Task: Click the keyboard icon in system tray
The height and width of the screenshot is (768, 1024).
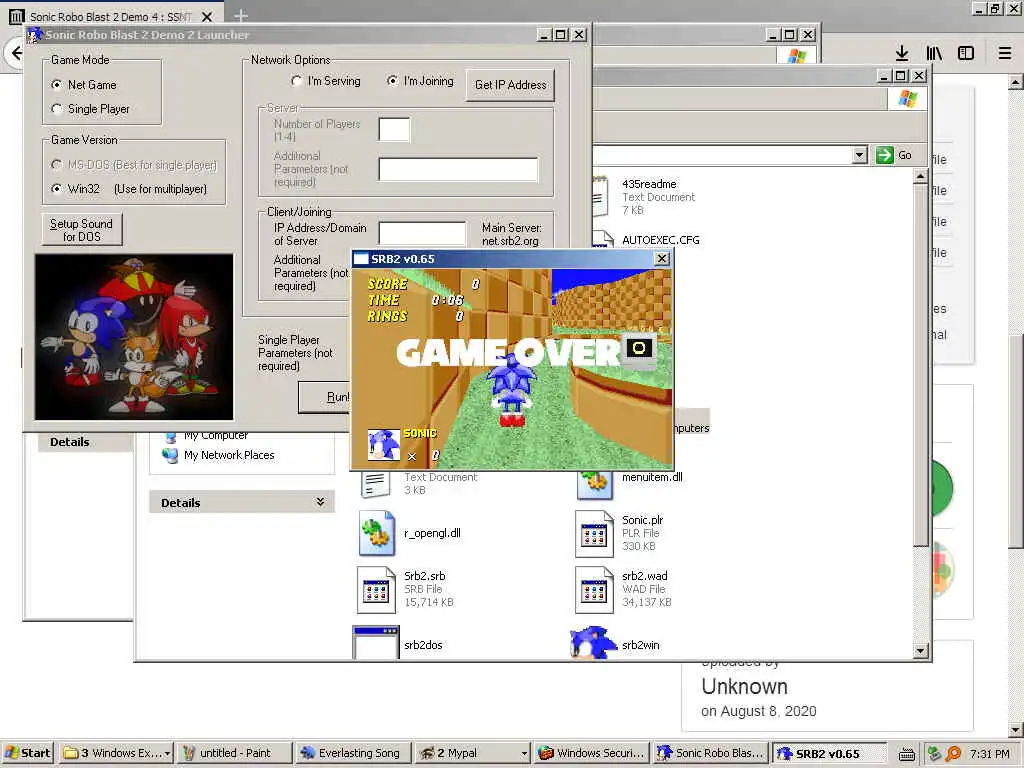Action: point(906,754)
